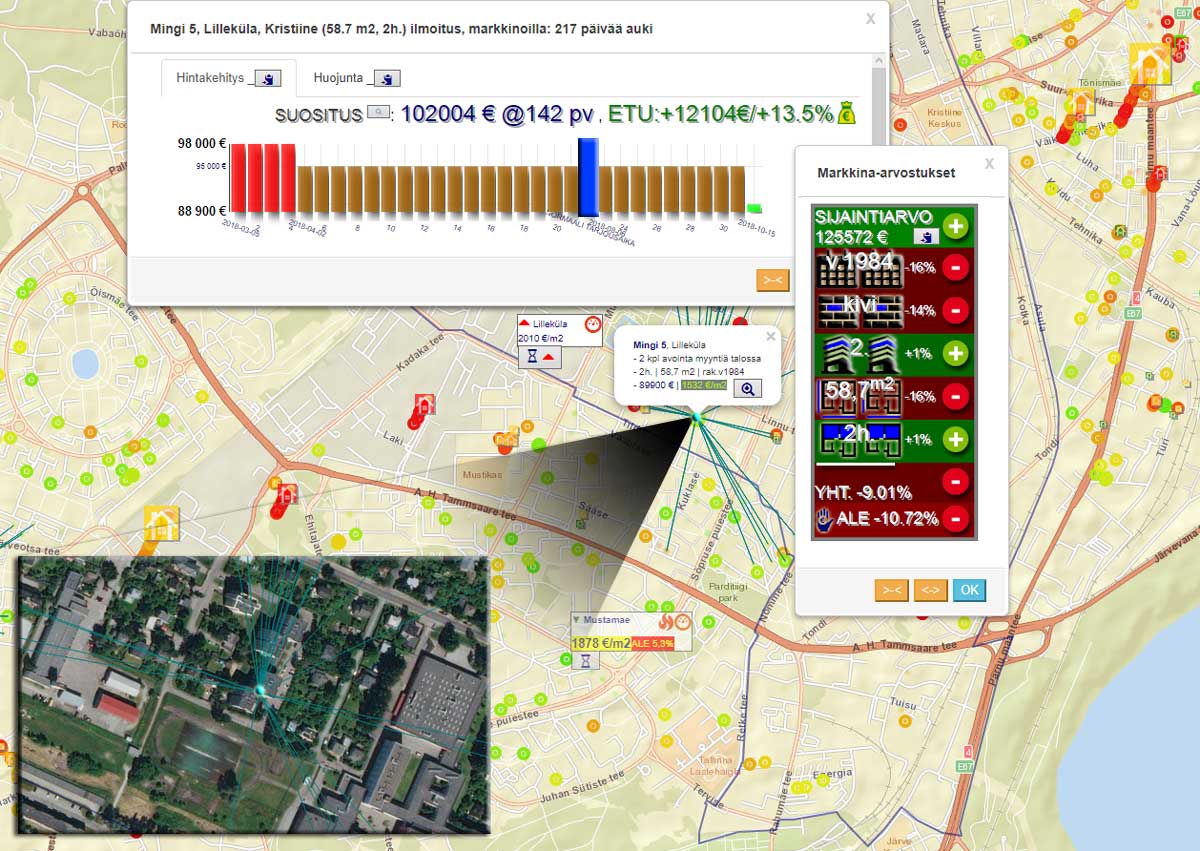The height and width of the screenshot is (851, 1200).
Task: Toggle the minus button on ALE -10.72% row
Action: point(955,519)
